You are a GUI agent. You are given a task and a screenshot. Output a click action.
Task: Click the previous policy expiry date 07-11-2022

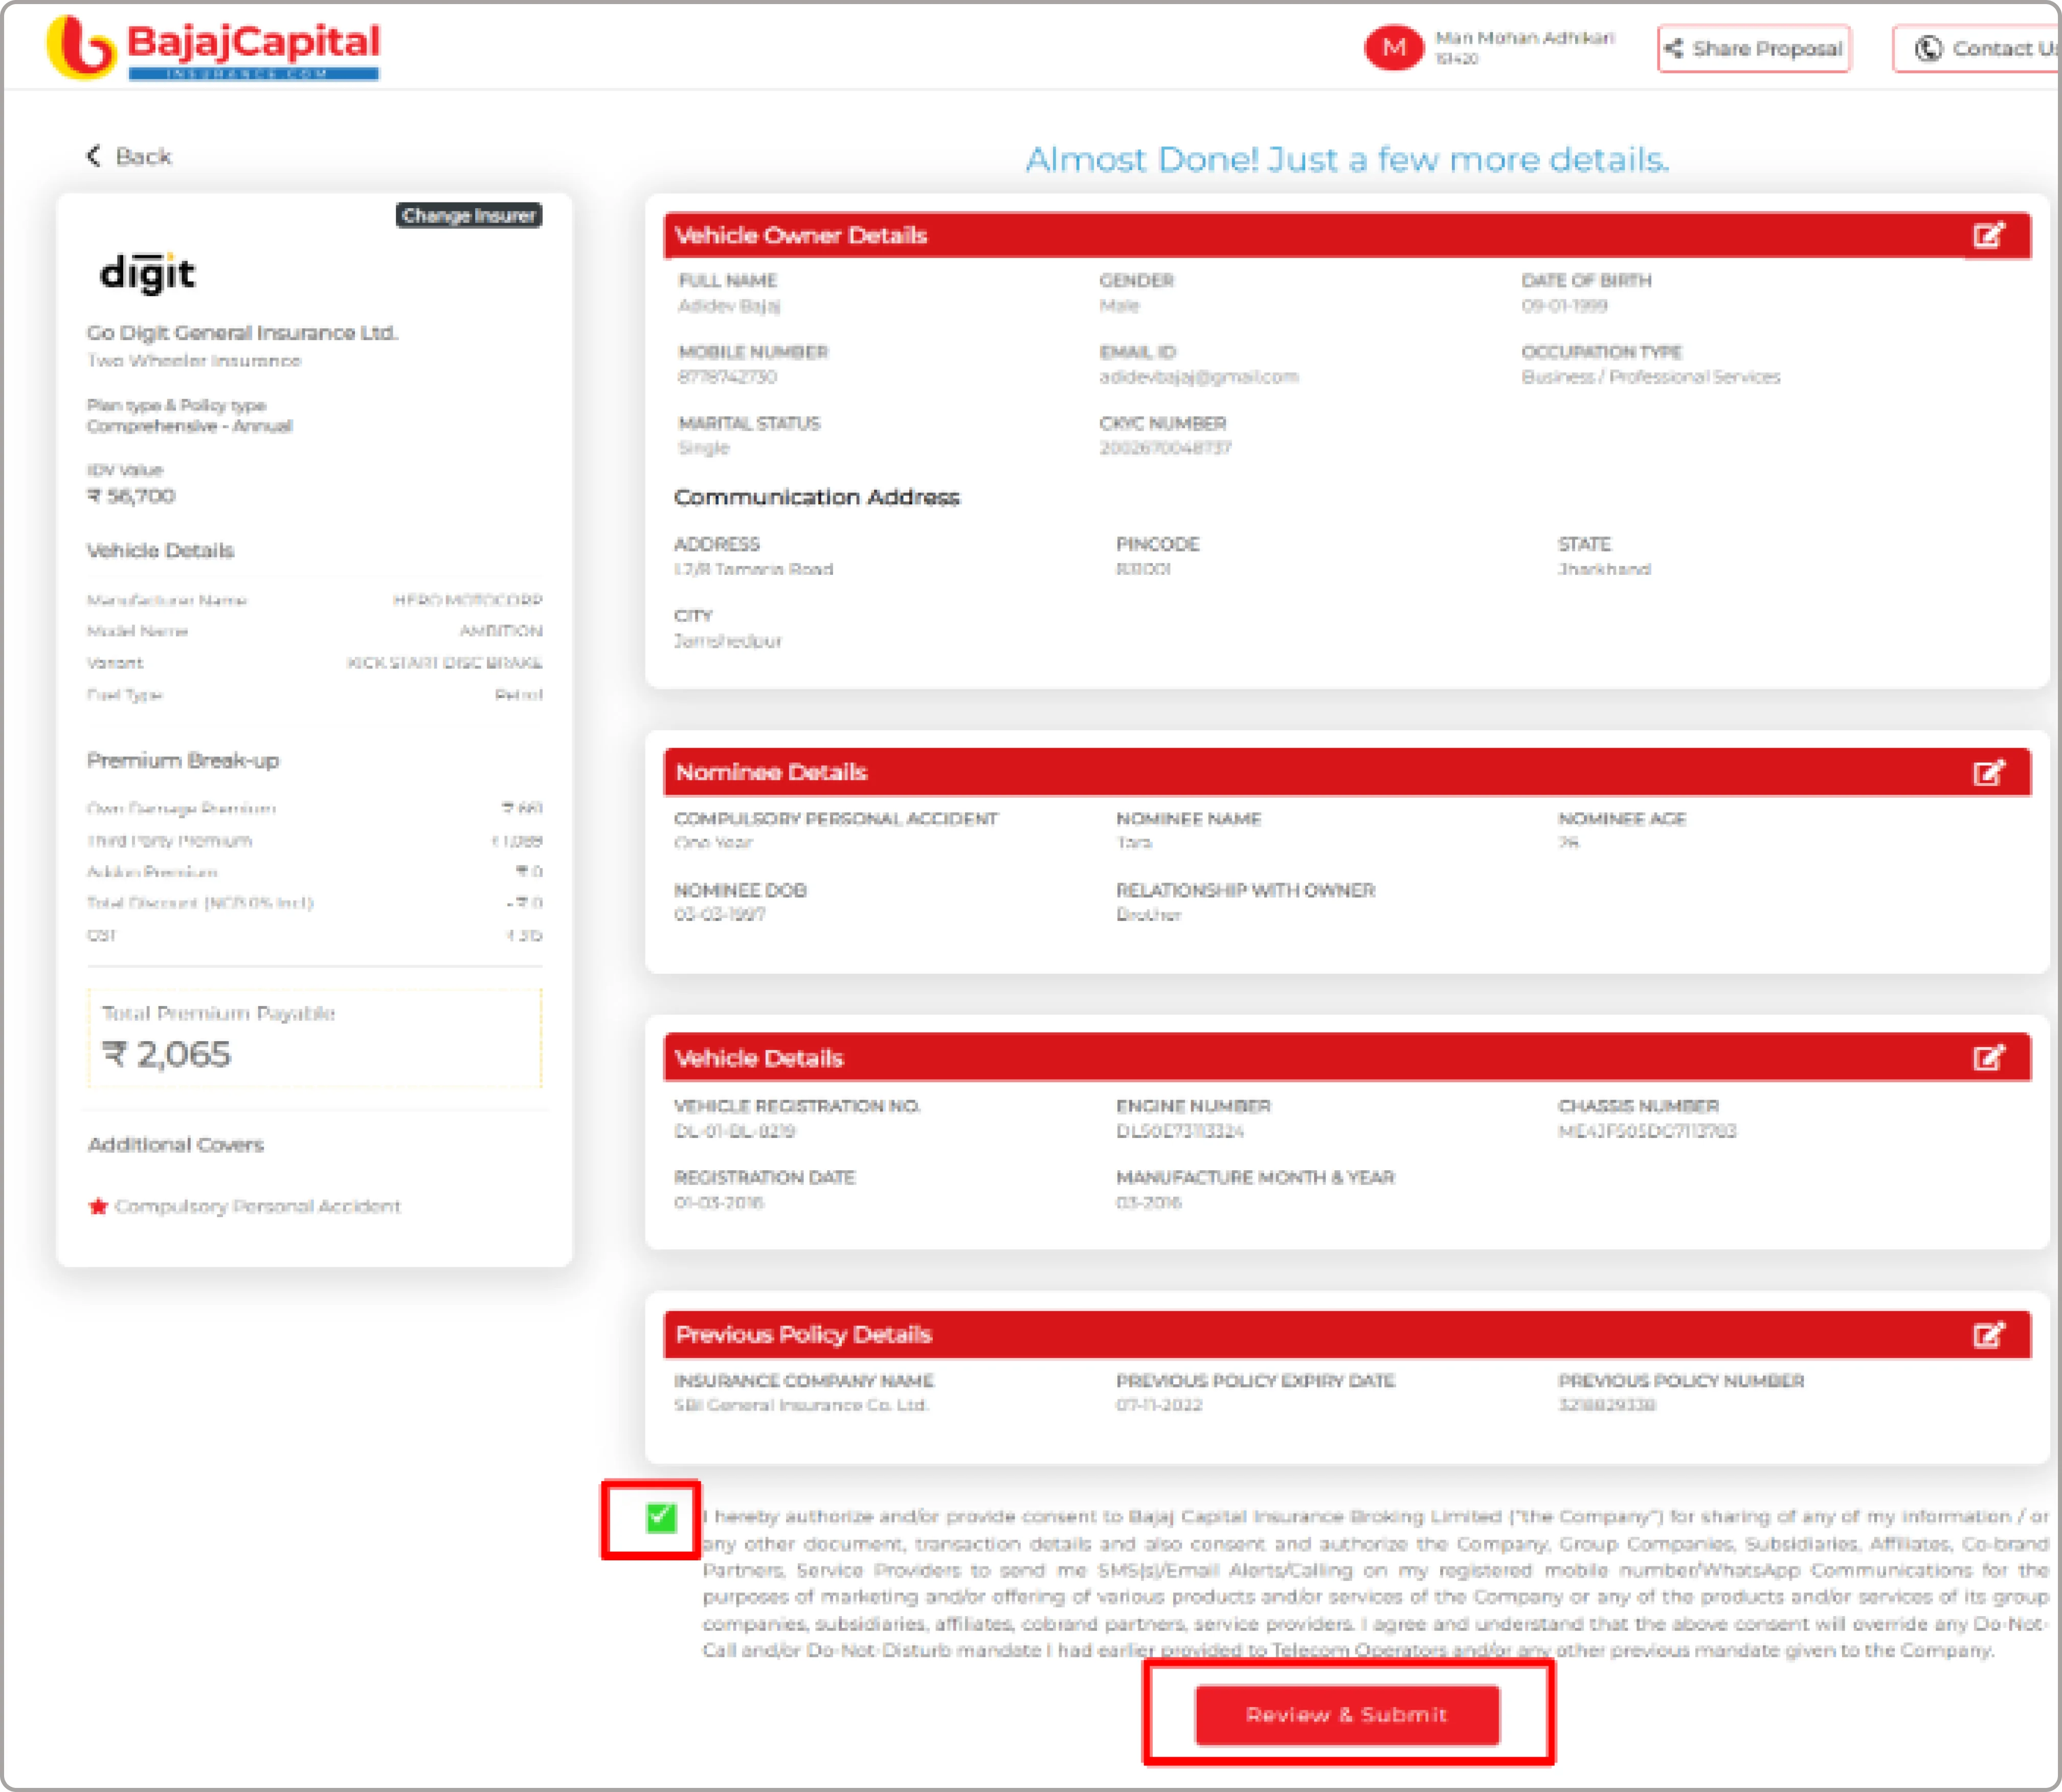click(1159, 1405)
